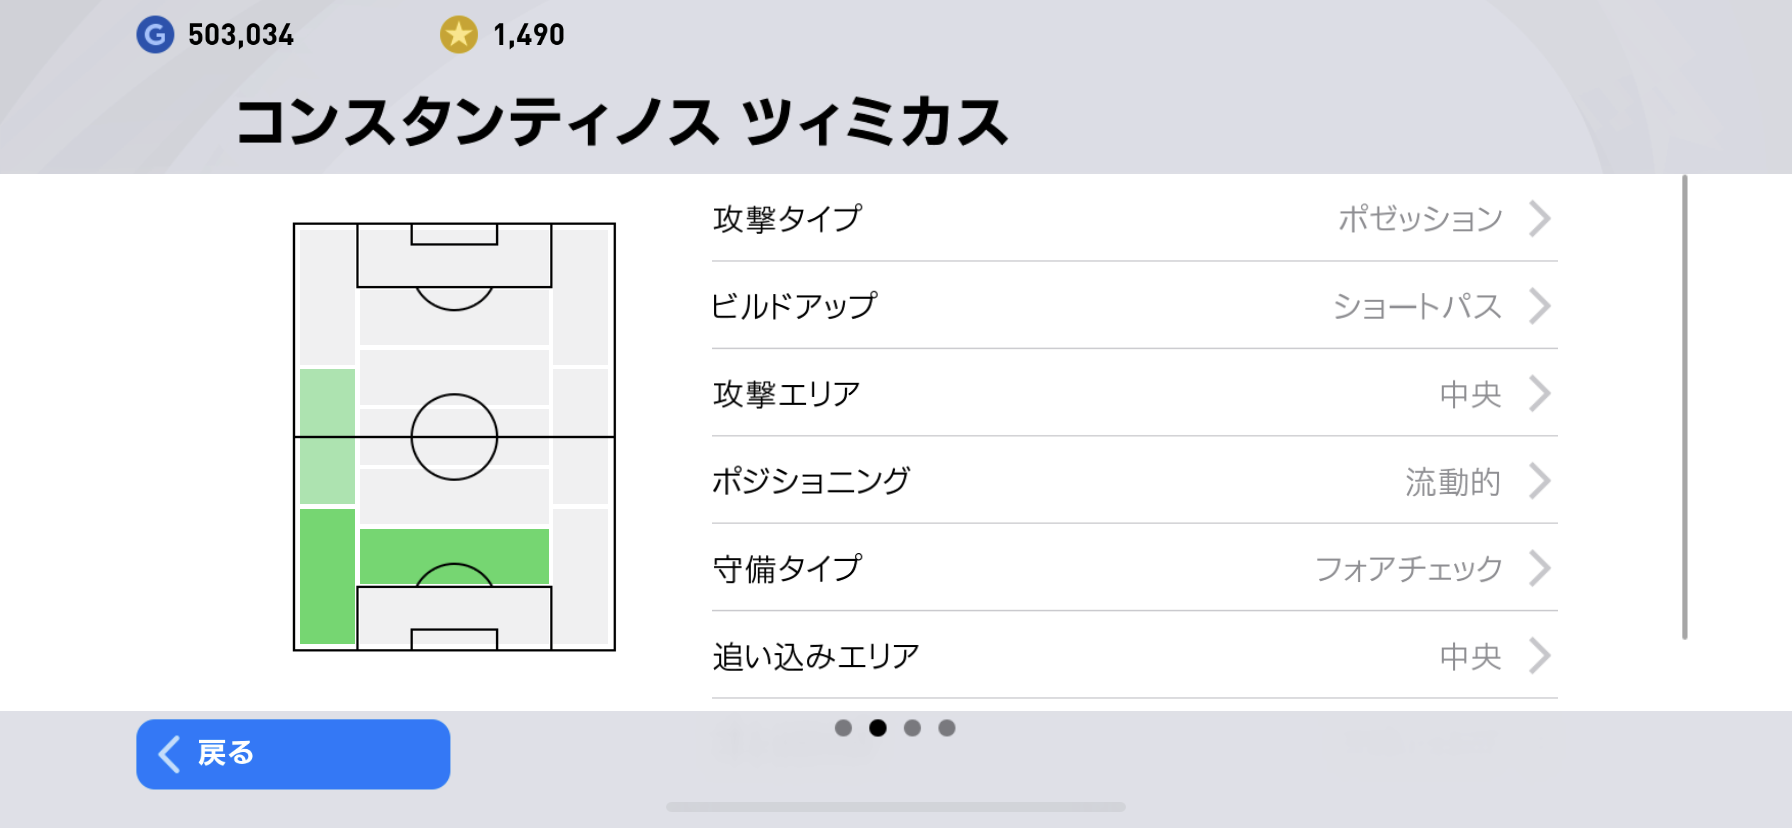Viewport: 1792px width, 828px height.
Task: Open the 攻撃エリア setting row
Action: pos(1134,393)
